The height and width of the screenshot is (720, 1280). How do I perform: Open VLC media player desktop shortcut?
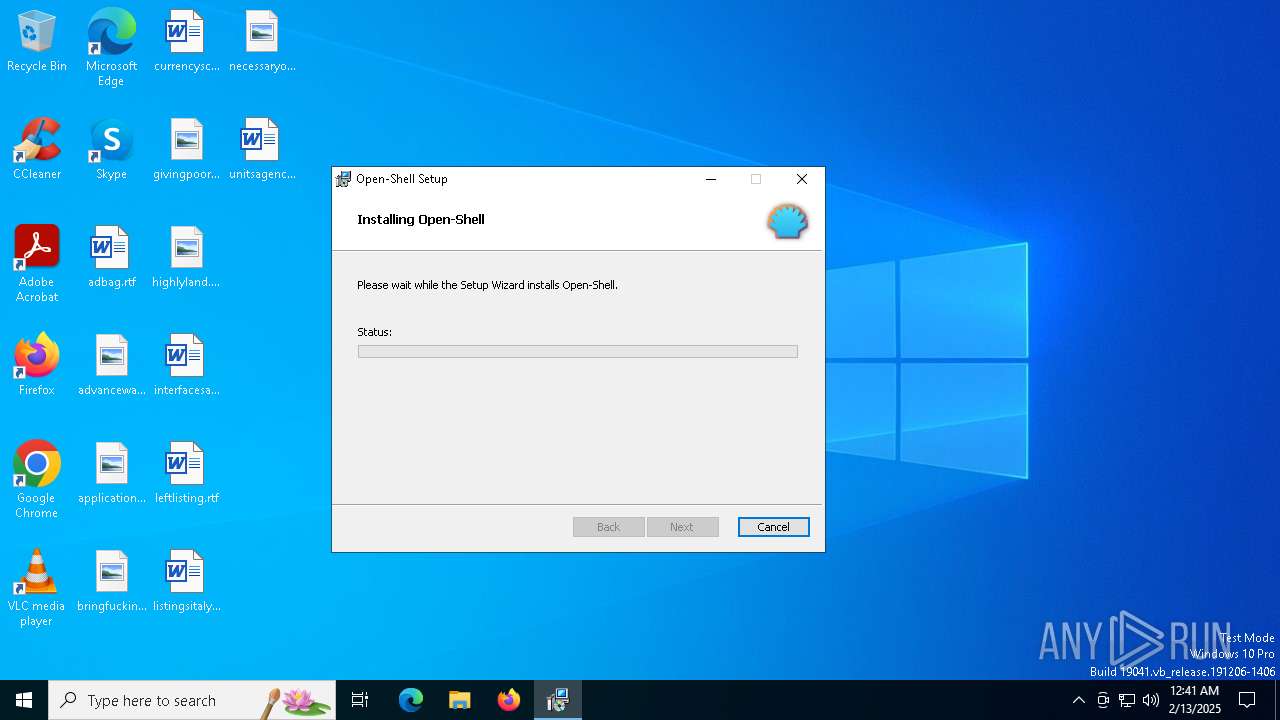tap(37, 588)
